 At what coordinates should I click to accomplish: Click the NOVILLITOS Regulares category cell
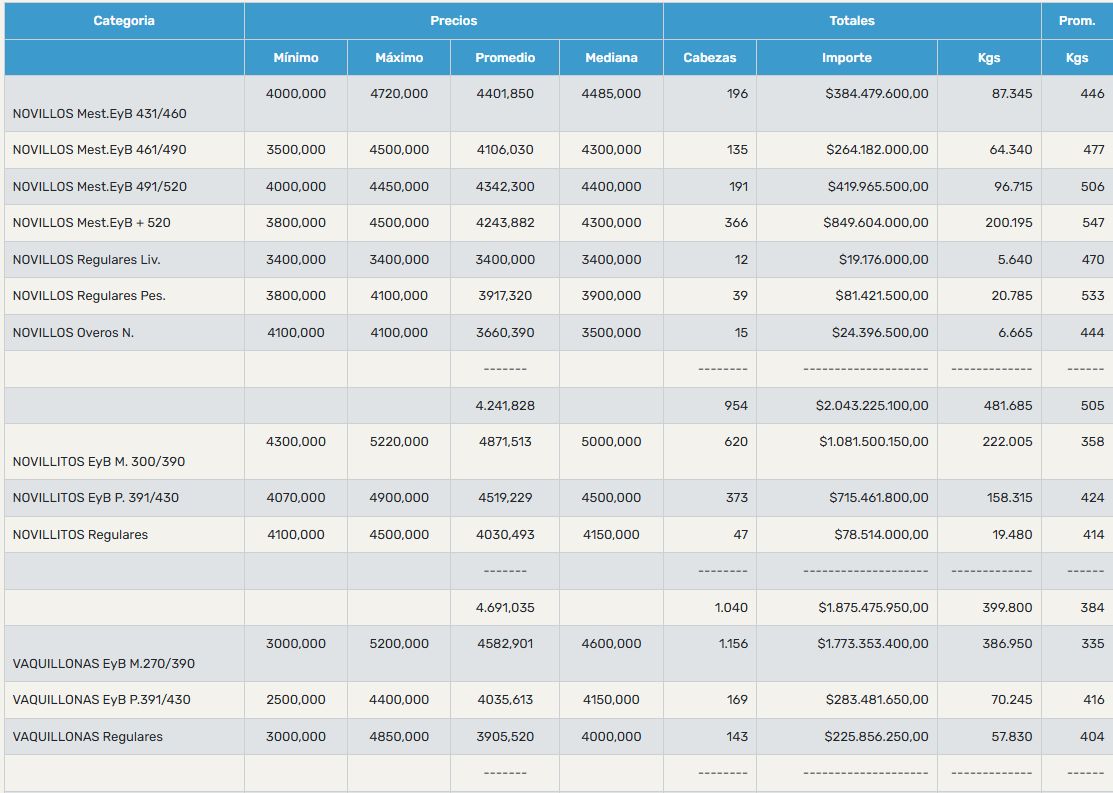coord(124,535)
